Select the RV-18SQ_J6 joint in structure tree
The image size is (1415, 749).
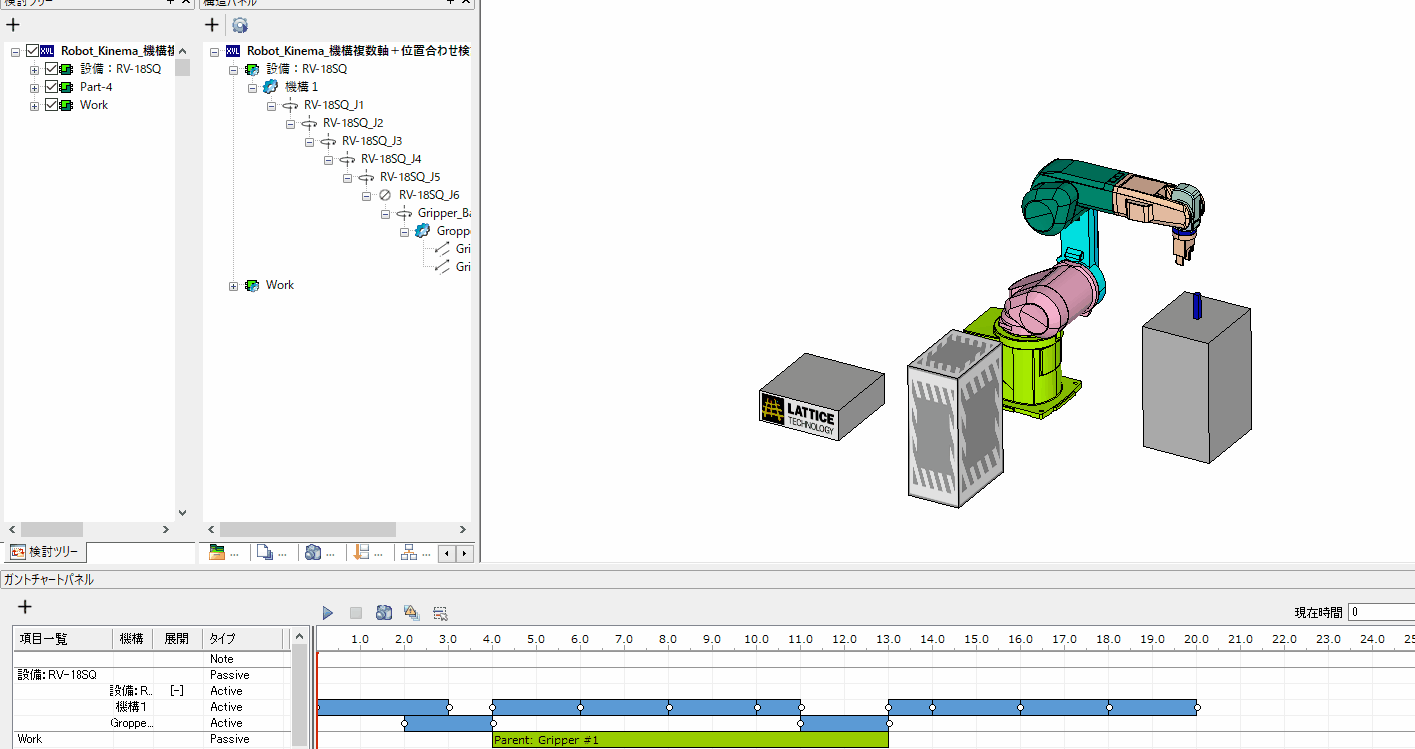tap(428, 195)
